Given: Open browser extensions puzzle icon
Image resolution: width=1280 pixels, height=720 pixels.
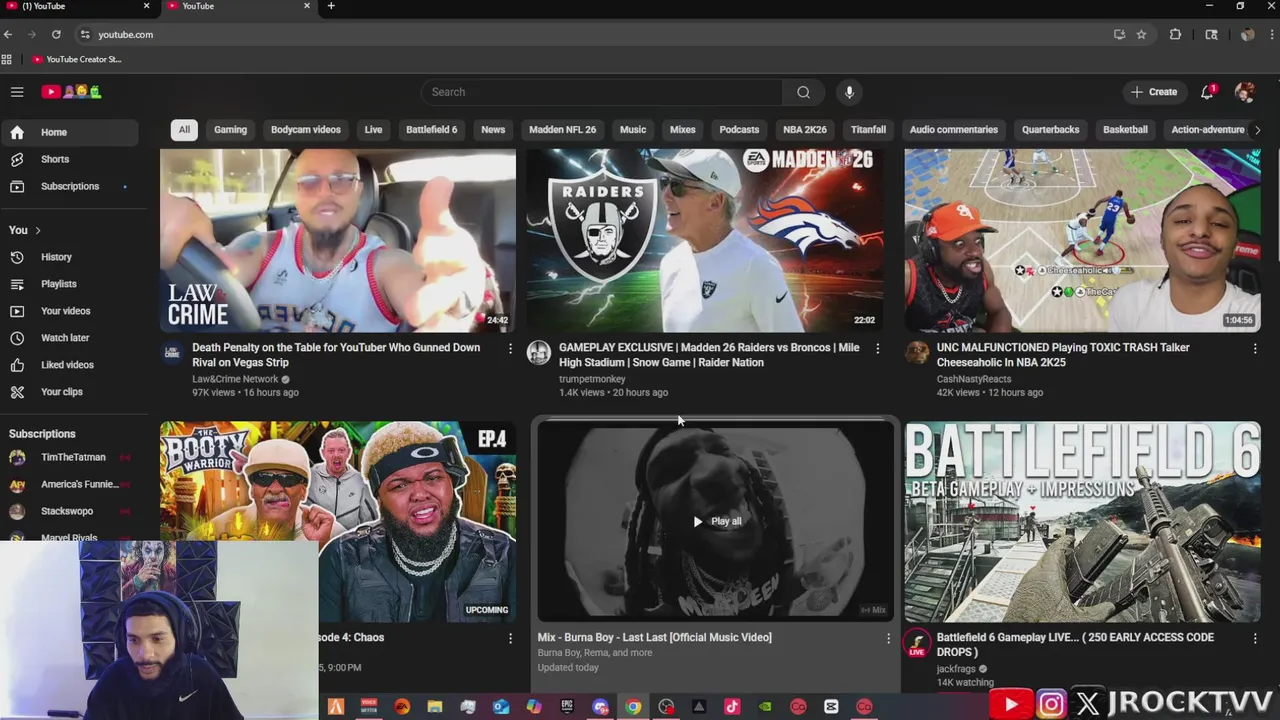Looking at the screenshot, I should (x=1175, y=34).
